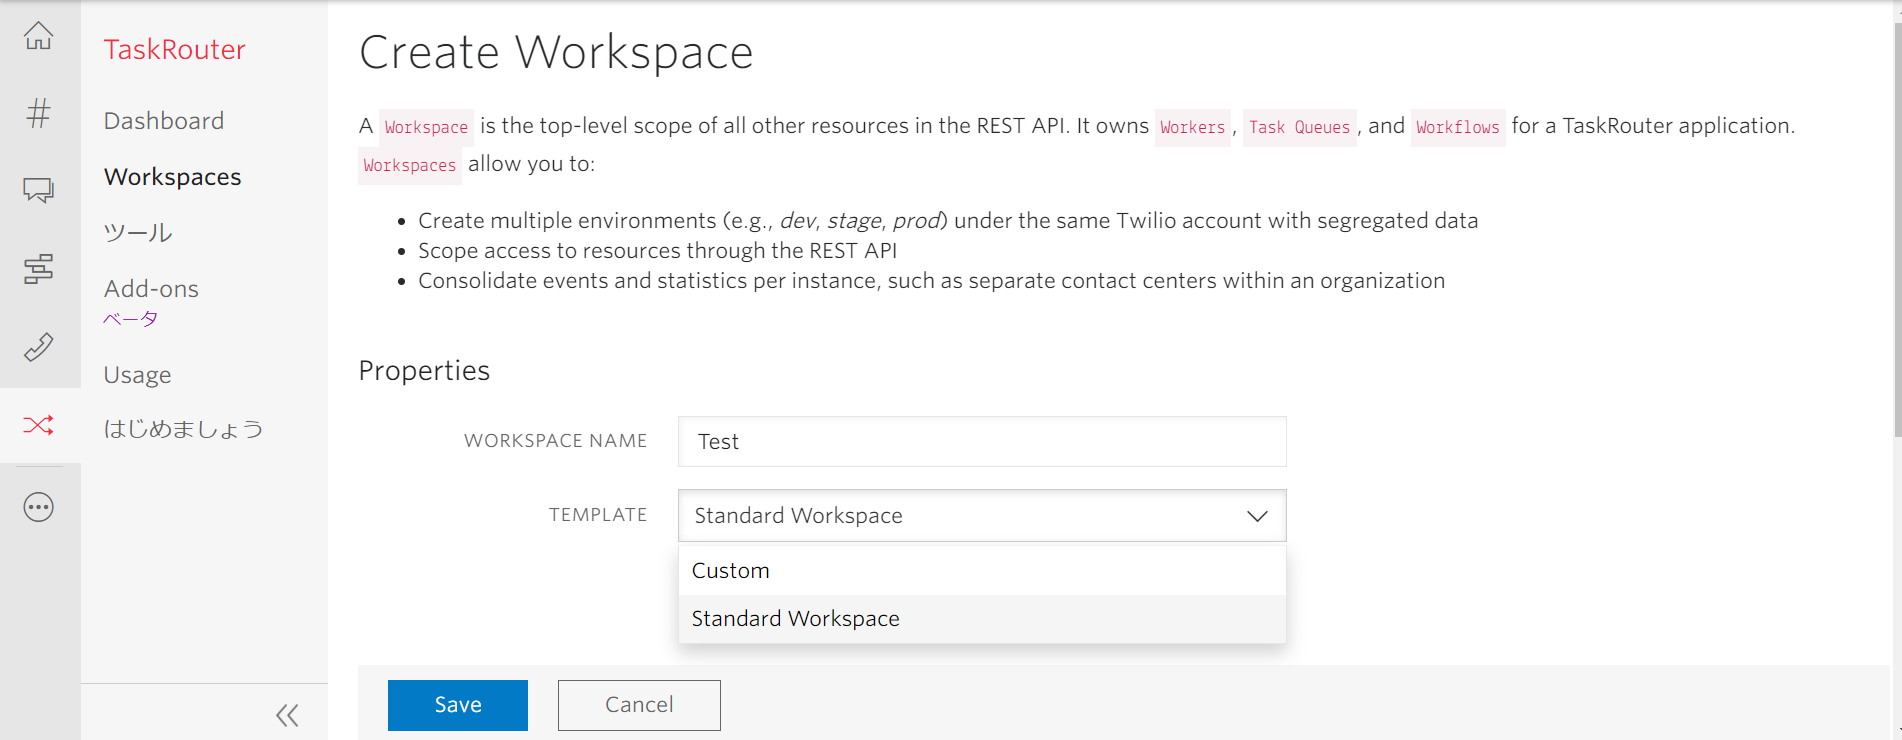Click the page vertical scrollbar
Viewport: 1902px width, 740px height.
[x=1897, y=230]
